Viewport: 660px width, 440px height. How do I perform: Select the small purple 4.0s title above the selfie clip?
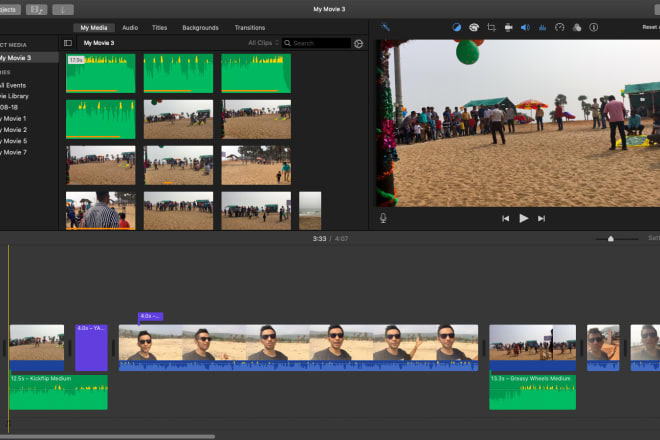click(x=150, y=316)
